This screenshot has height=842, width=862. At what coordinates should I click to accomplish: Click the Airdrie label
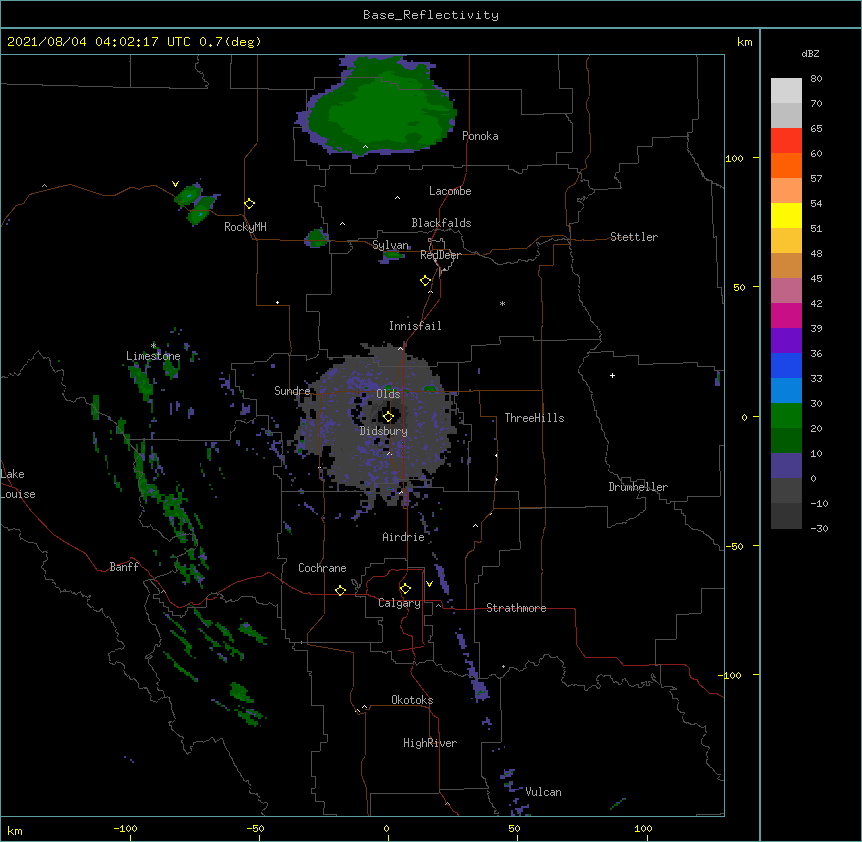click(404, 537)
